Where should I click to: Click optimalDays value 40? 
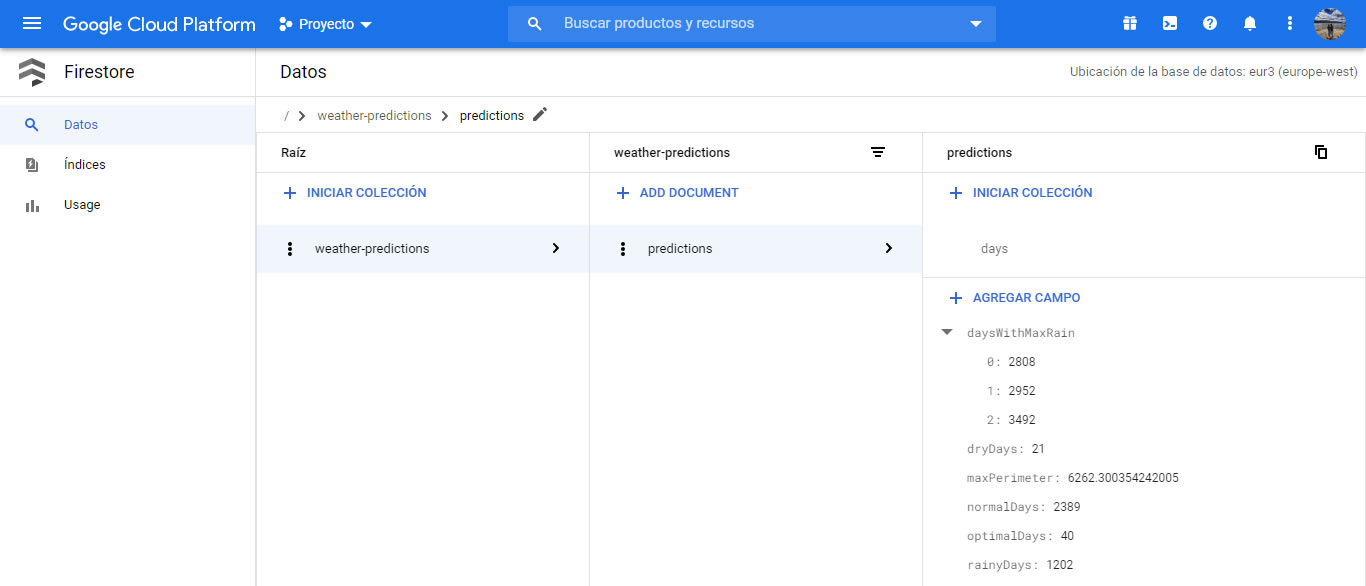tap(1067, 536)
